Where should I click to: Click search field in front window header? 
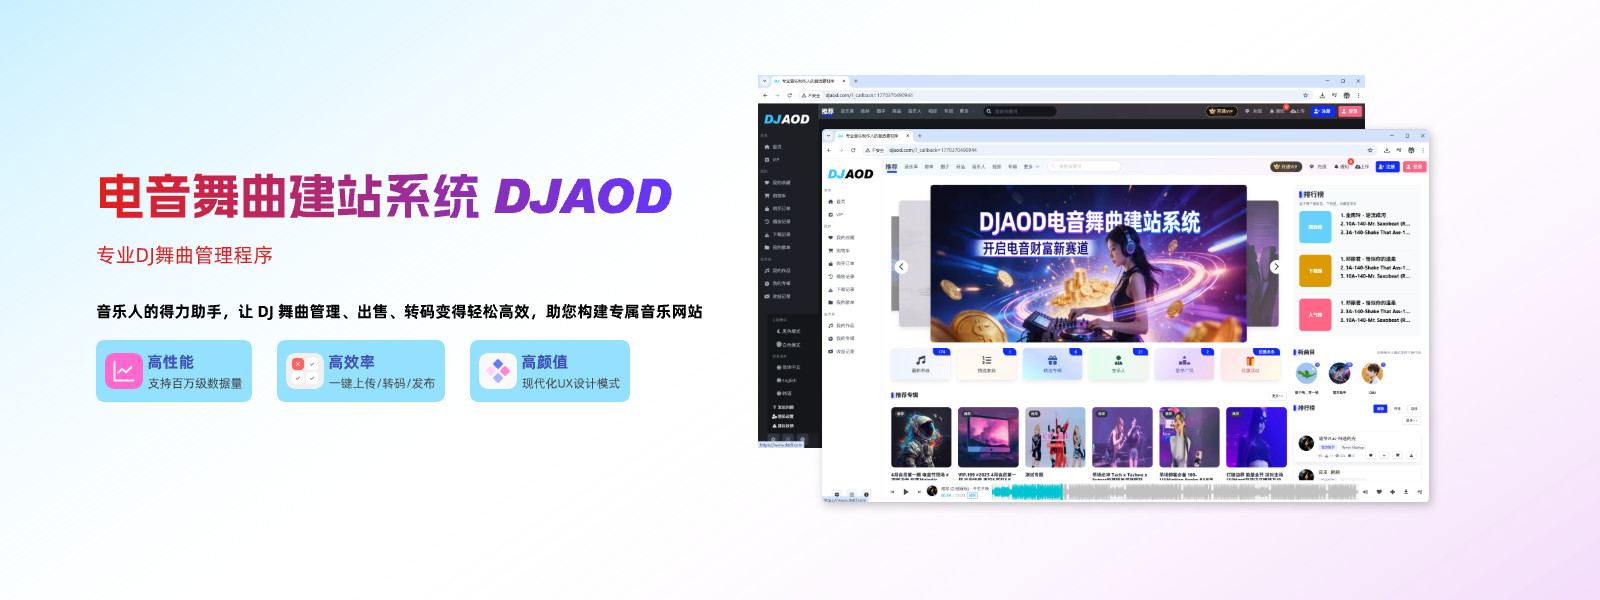tap(1085, 166)
